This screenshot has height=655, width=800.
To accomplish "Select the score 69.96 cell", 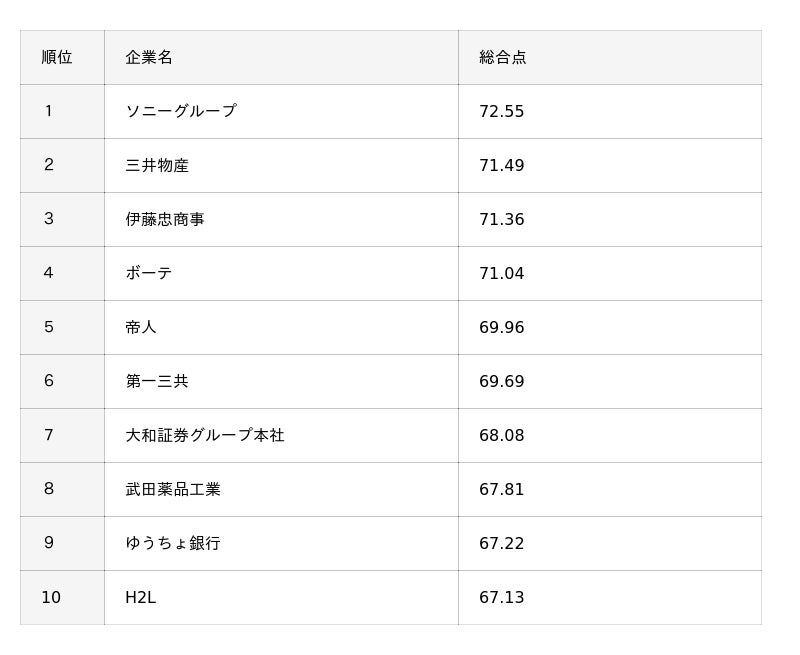I will click(x=502, y=327).
